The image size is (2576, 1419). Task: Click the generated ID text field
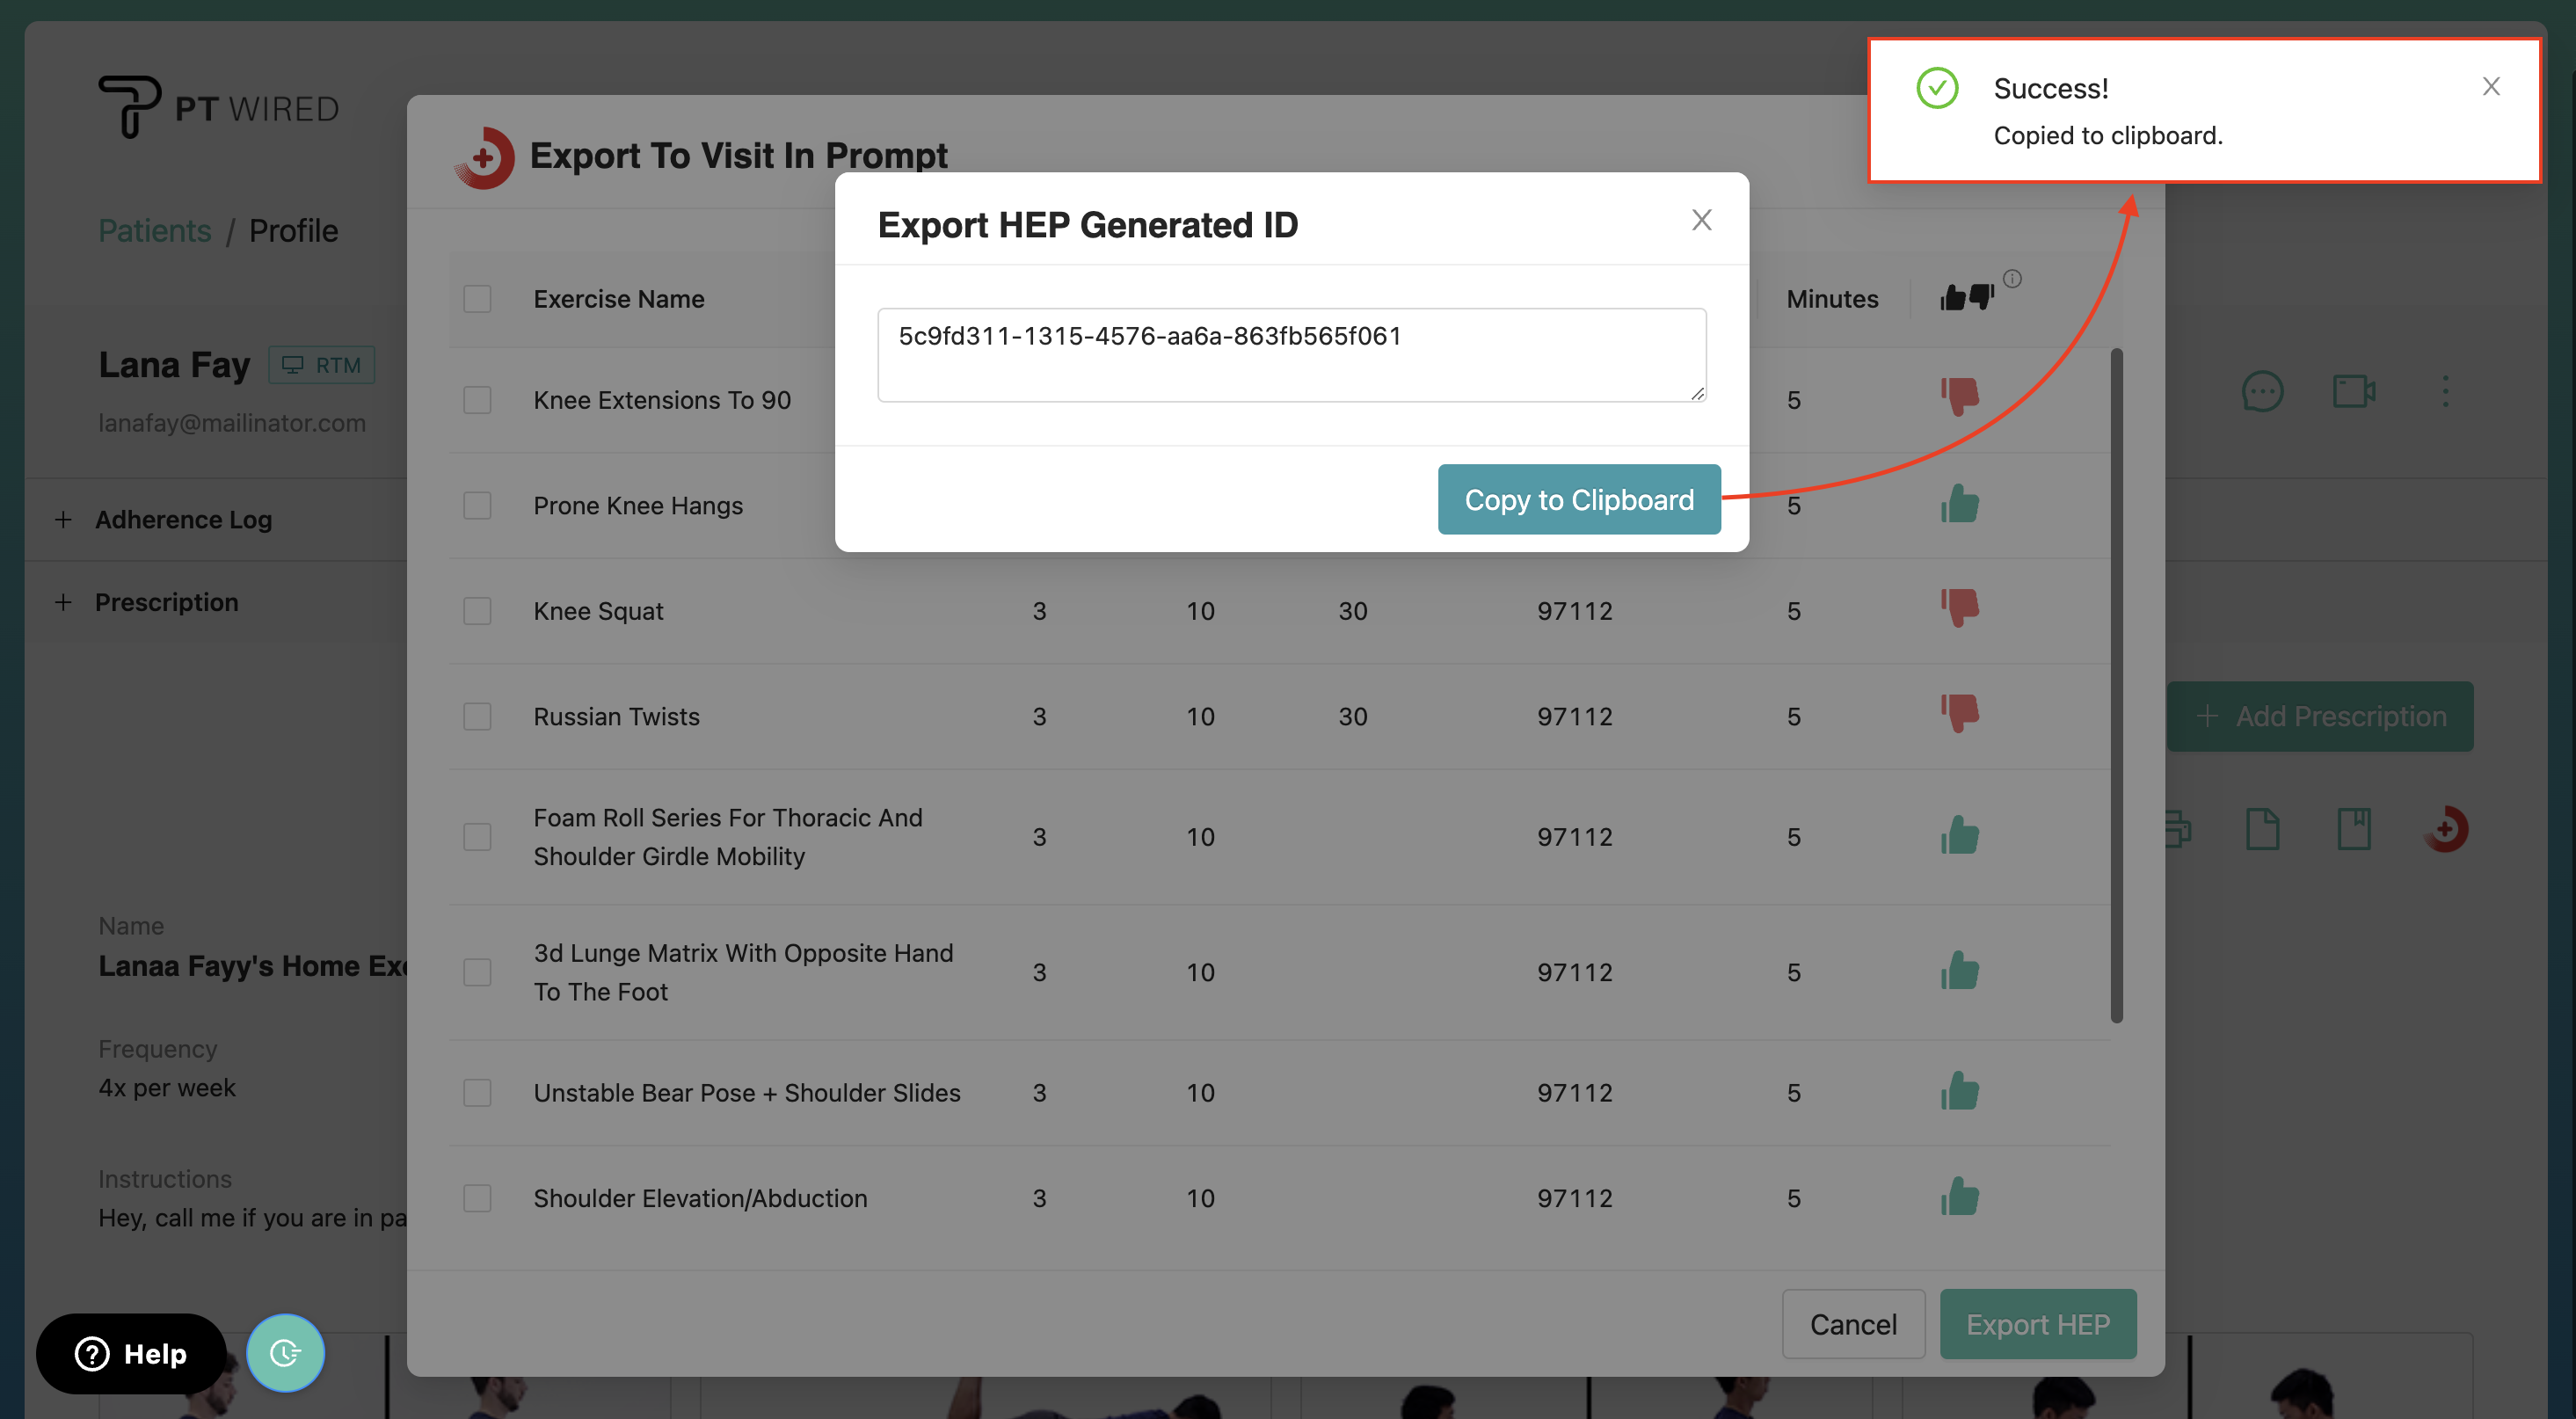point(1290,354)
